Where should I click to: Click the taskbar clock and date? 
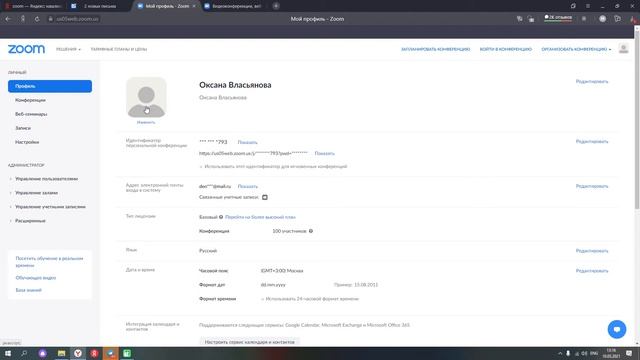click(611, 353)
